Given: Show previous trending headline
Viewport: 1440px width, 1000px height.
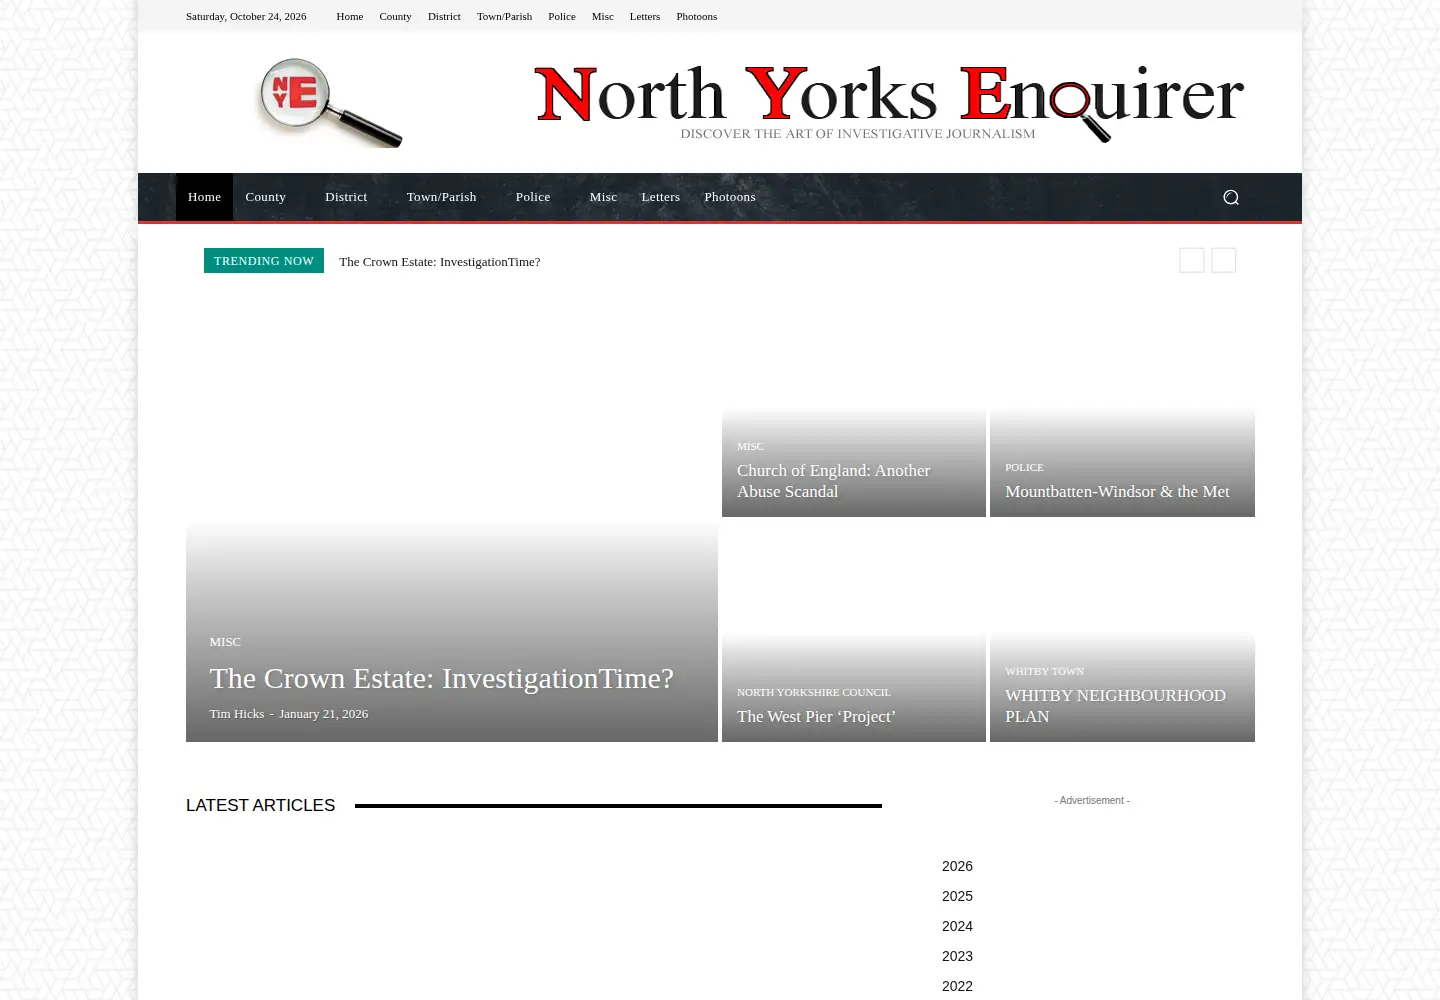Looking at the screenshot, I should [x=1191, y=260].
